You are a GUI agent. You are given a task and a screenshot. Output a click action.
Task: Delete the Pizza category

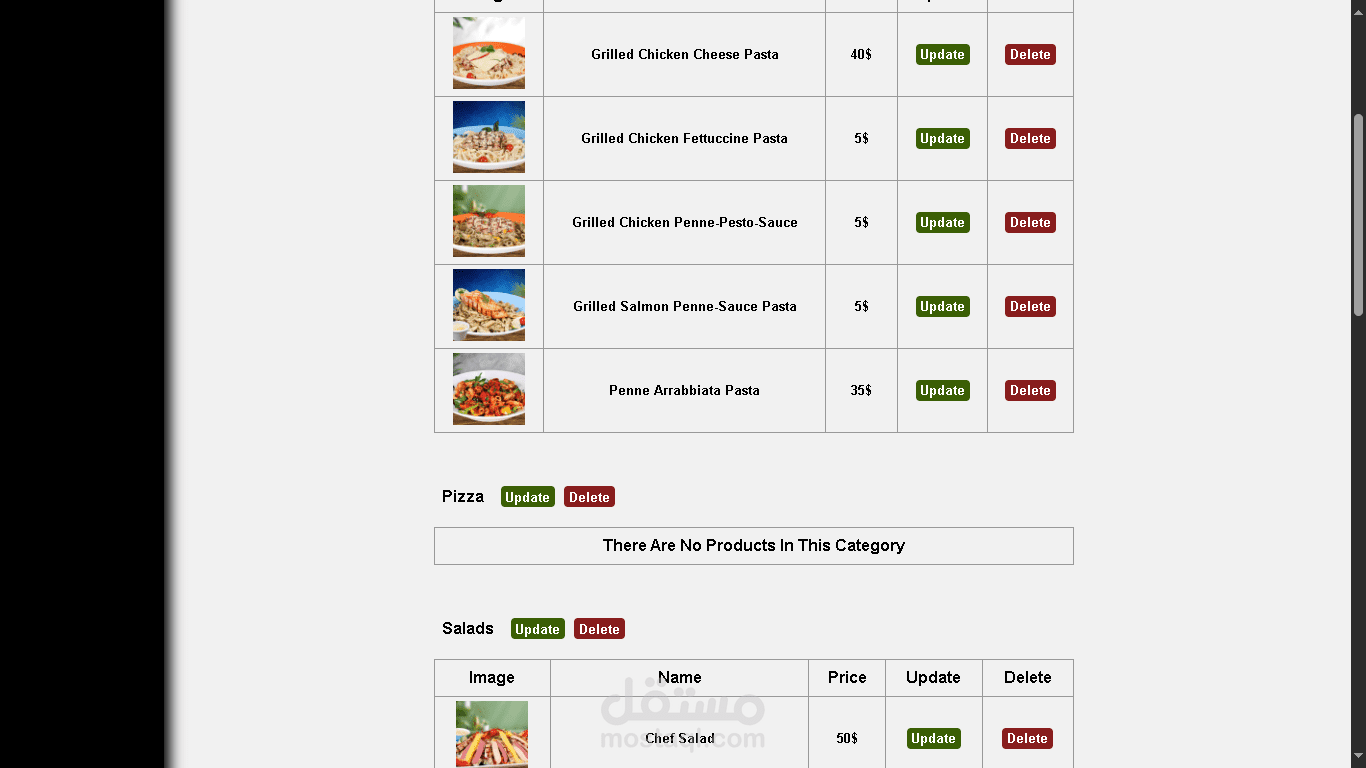589,497
